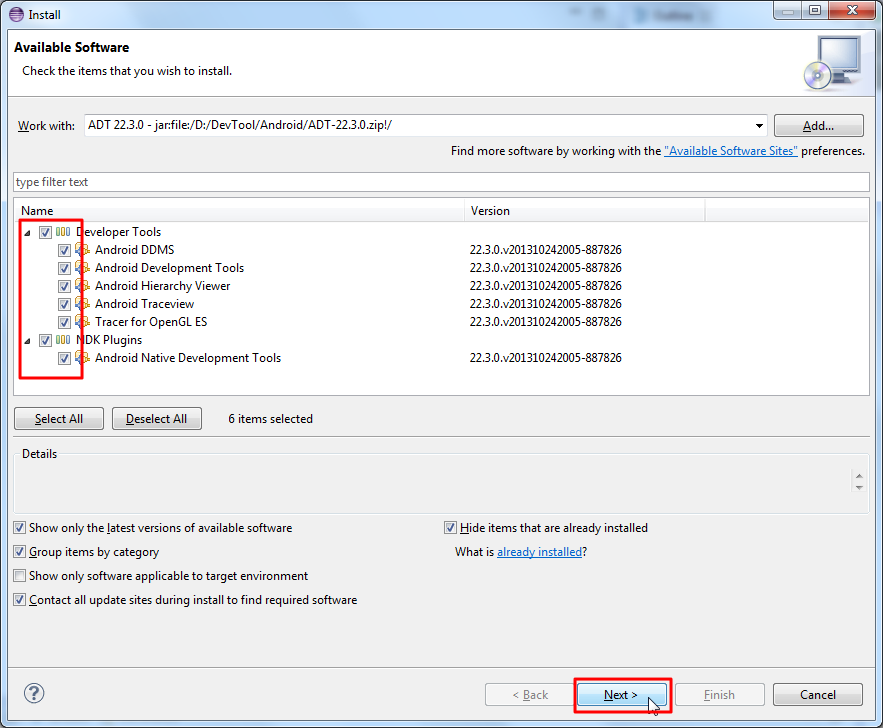Click the Details scroll up arrow
883x728 pixels.
859,476
